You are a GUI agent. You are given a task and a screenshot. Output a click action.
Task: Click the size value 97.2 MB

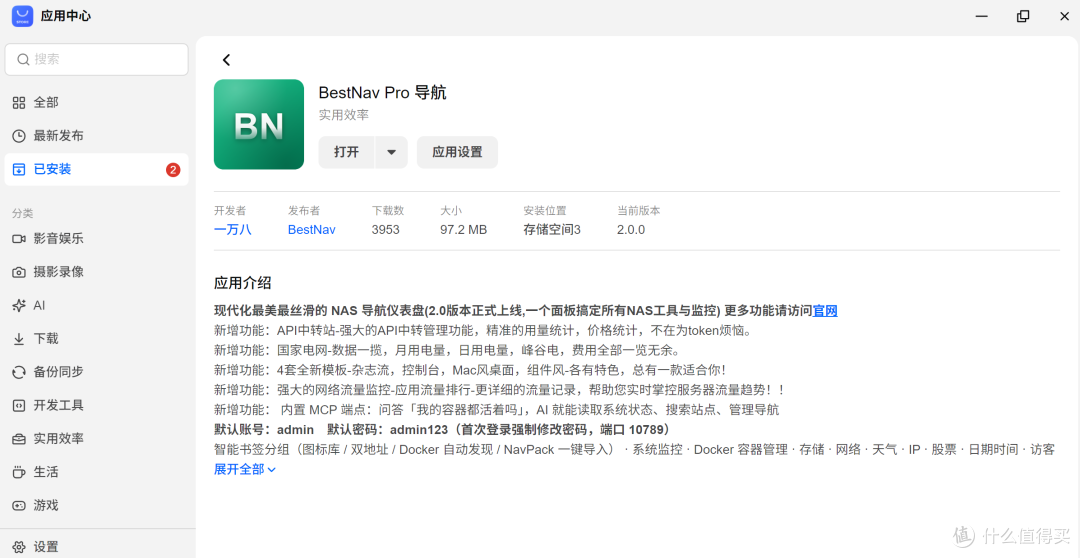(464, 229)
